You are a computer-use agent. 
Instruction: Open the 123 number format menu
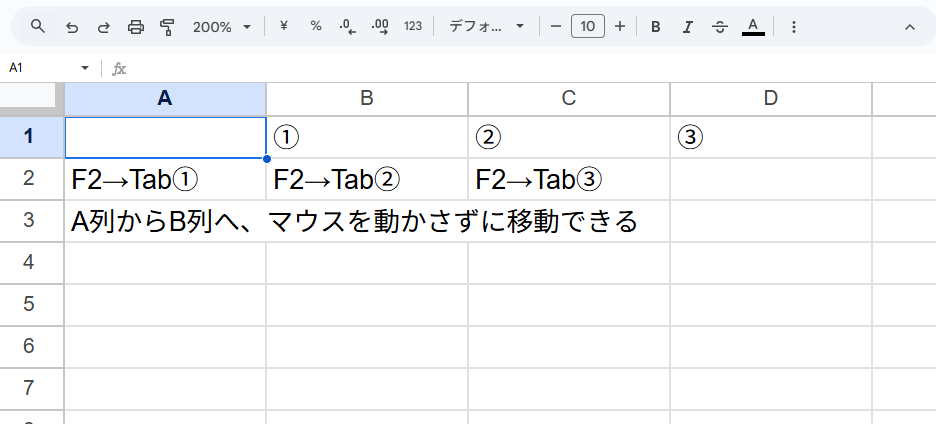click(x=413, y=27)
